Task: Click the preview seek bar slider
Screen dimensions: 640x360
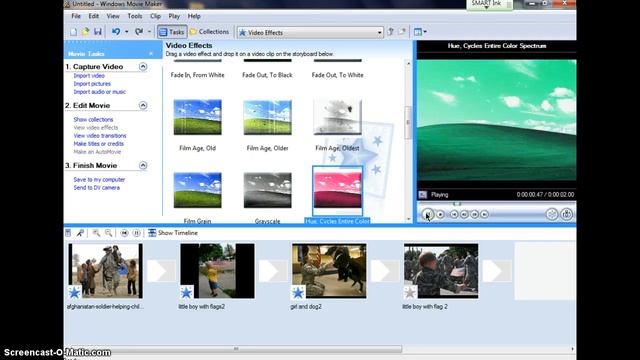Action: pyautogui.click(x=457, y=203)
